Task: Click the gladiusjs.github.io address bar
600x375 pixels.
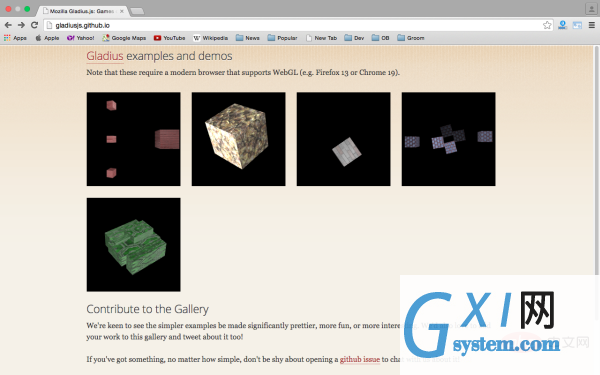Action: [x=298, y=25]
